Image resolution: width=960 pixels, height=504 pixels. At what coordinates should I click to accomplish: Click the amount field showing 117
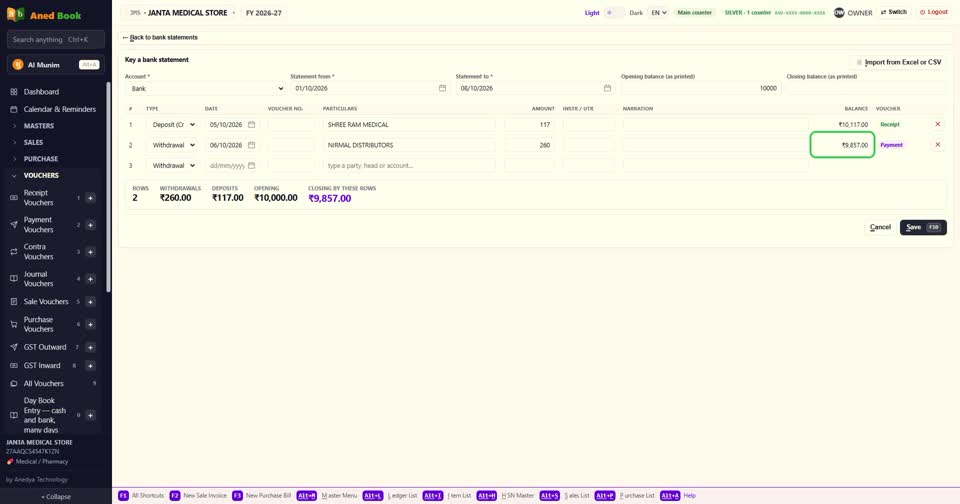point(530,124)
